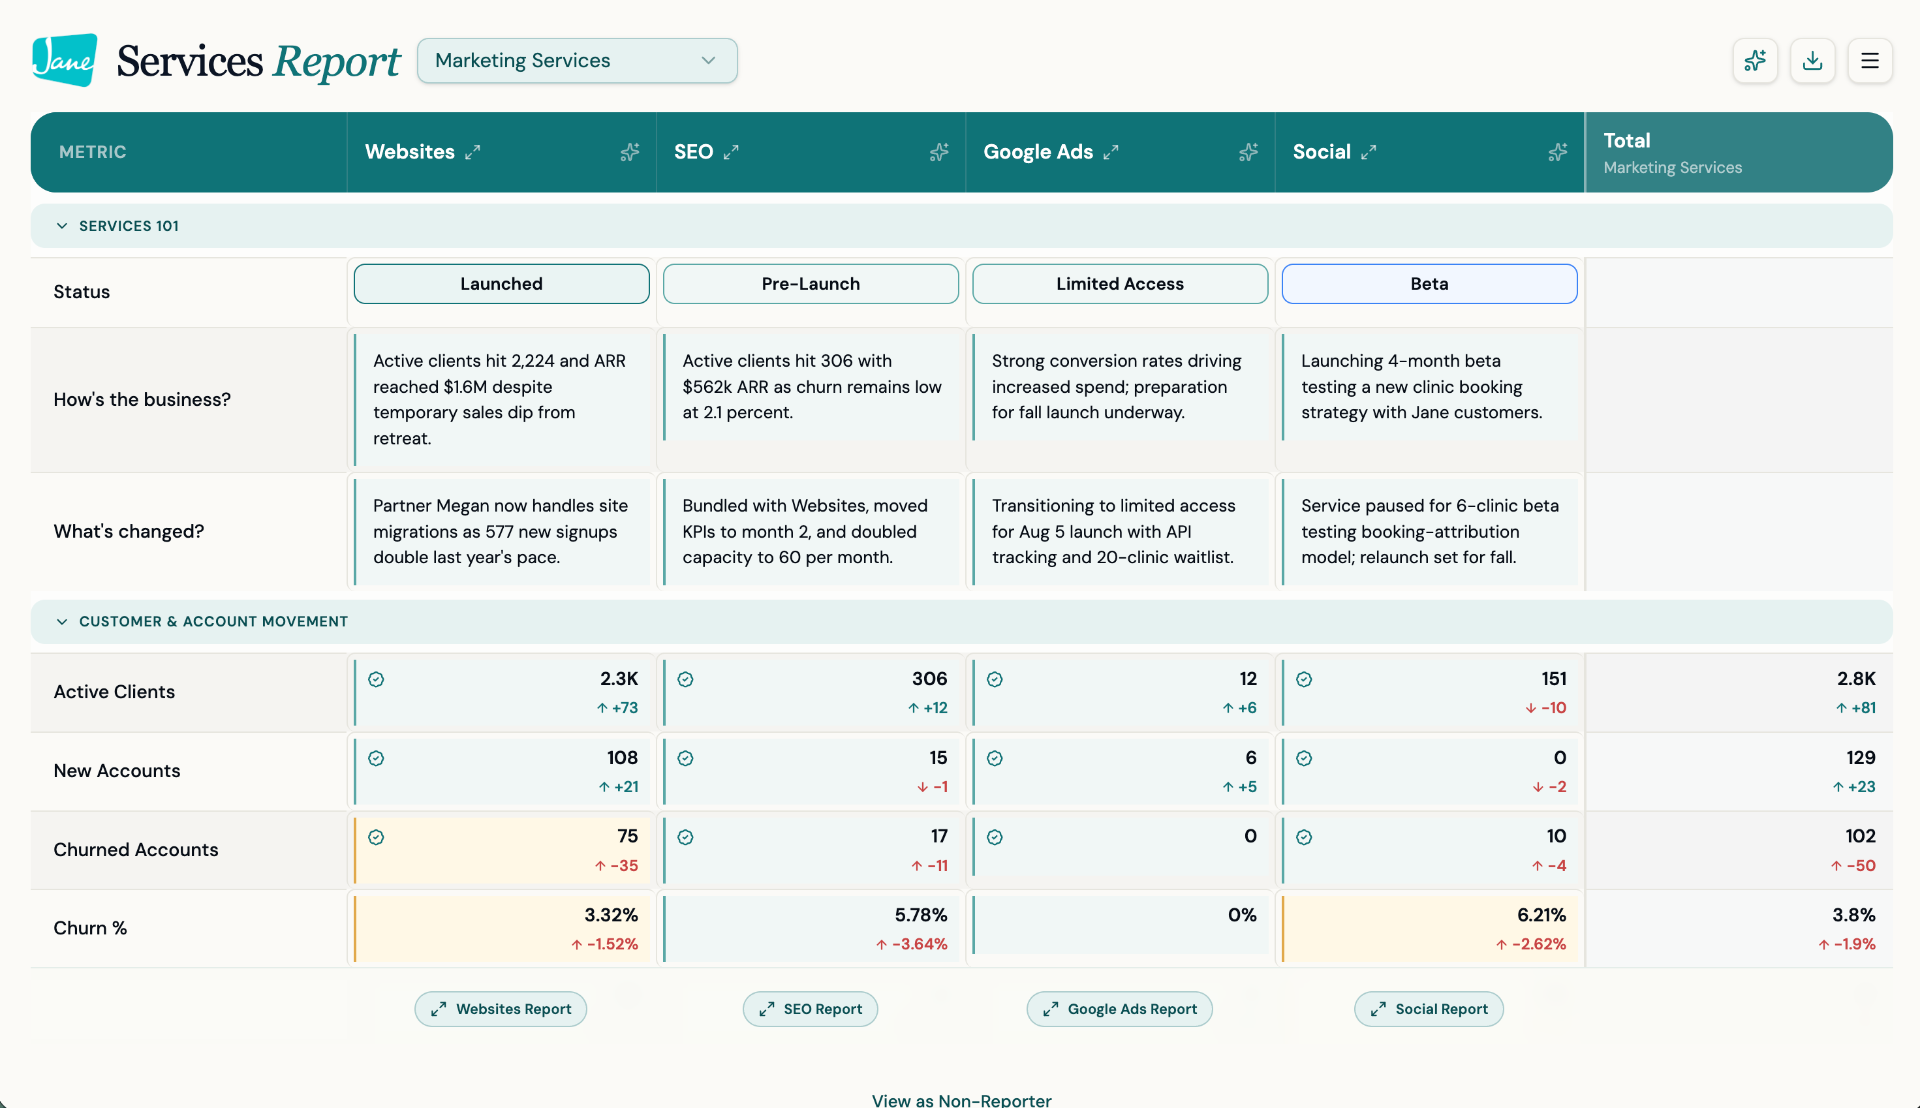Image resolution: width=1920 pixels, height=1108 pixels.
Task: Open the Marketing Services dropdown
Action: [577, 60]
